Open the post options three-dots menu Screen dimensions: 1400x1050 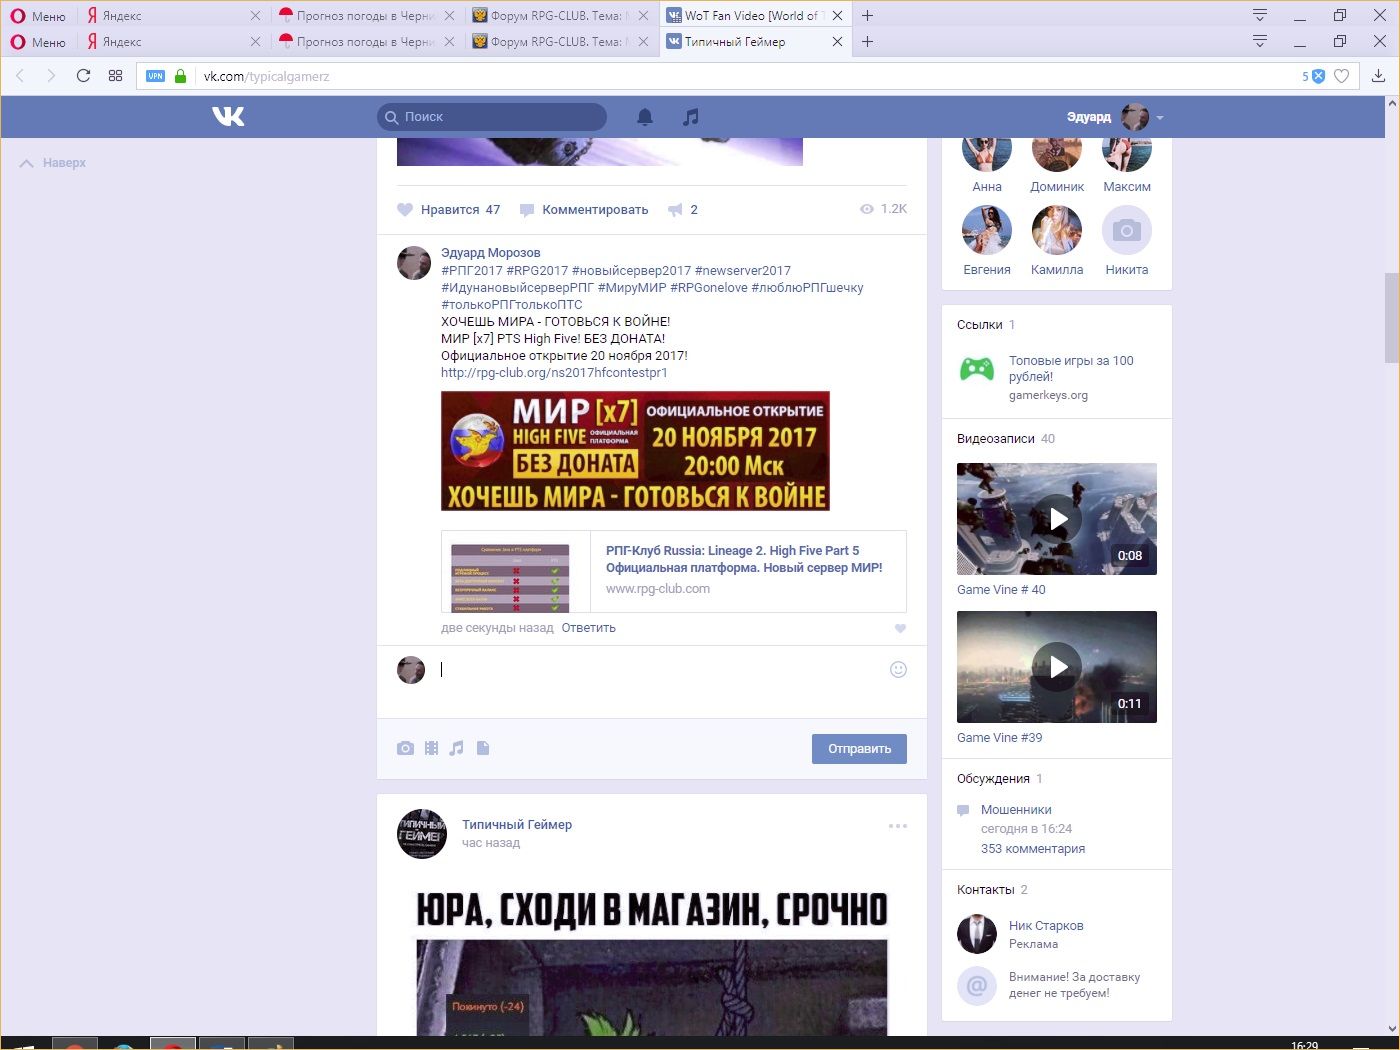(x=898, y=826)
